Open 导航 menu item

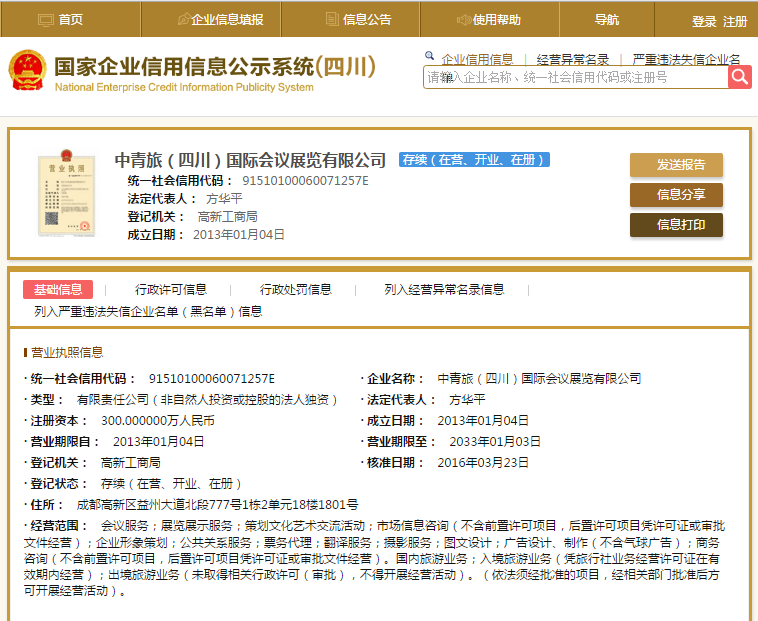tap(607, 19)
